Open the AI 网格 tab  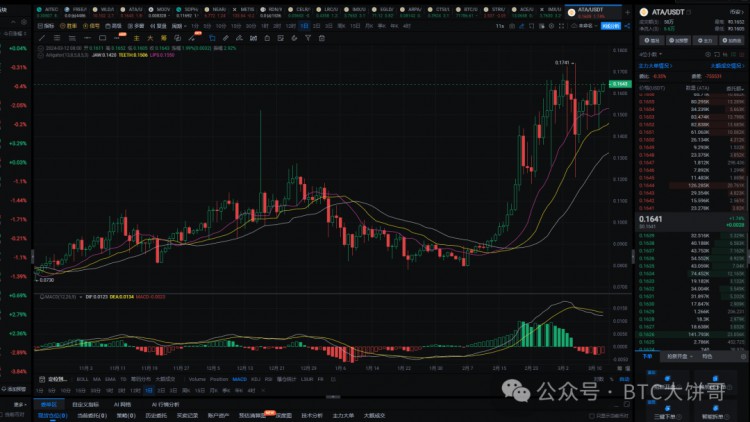click(x=122, y=404)
